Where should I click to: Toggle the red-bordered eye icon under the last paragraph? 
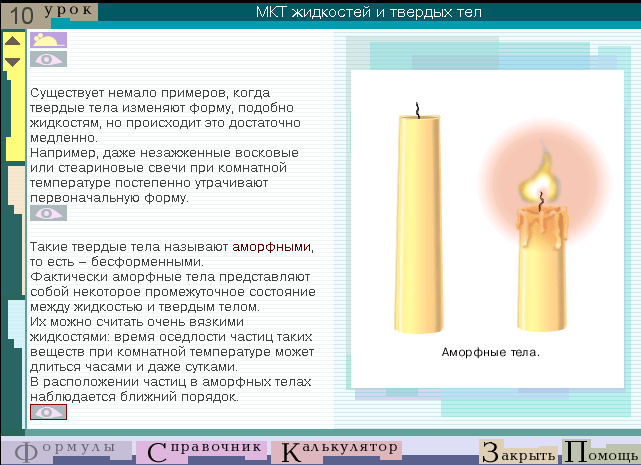pos(48,412)
